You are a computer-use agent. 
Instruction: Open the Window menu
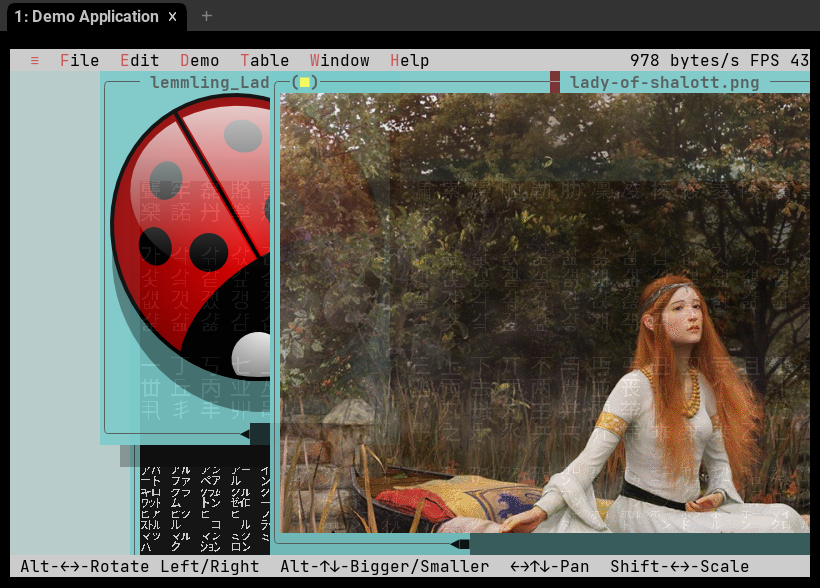point(340,61)
